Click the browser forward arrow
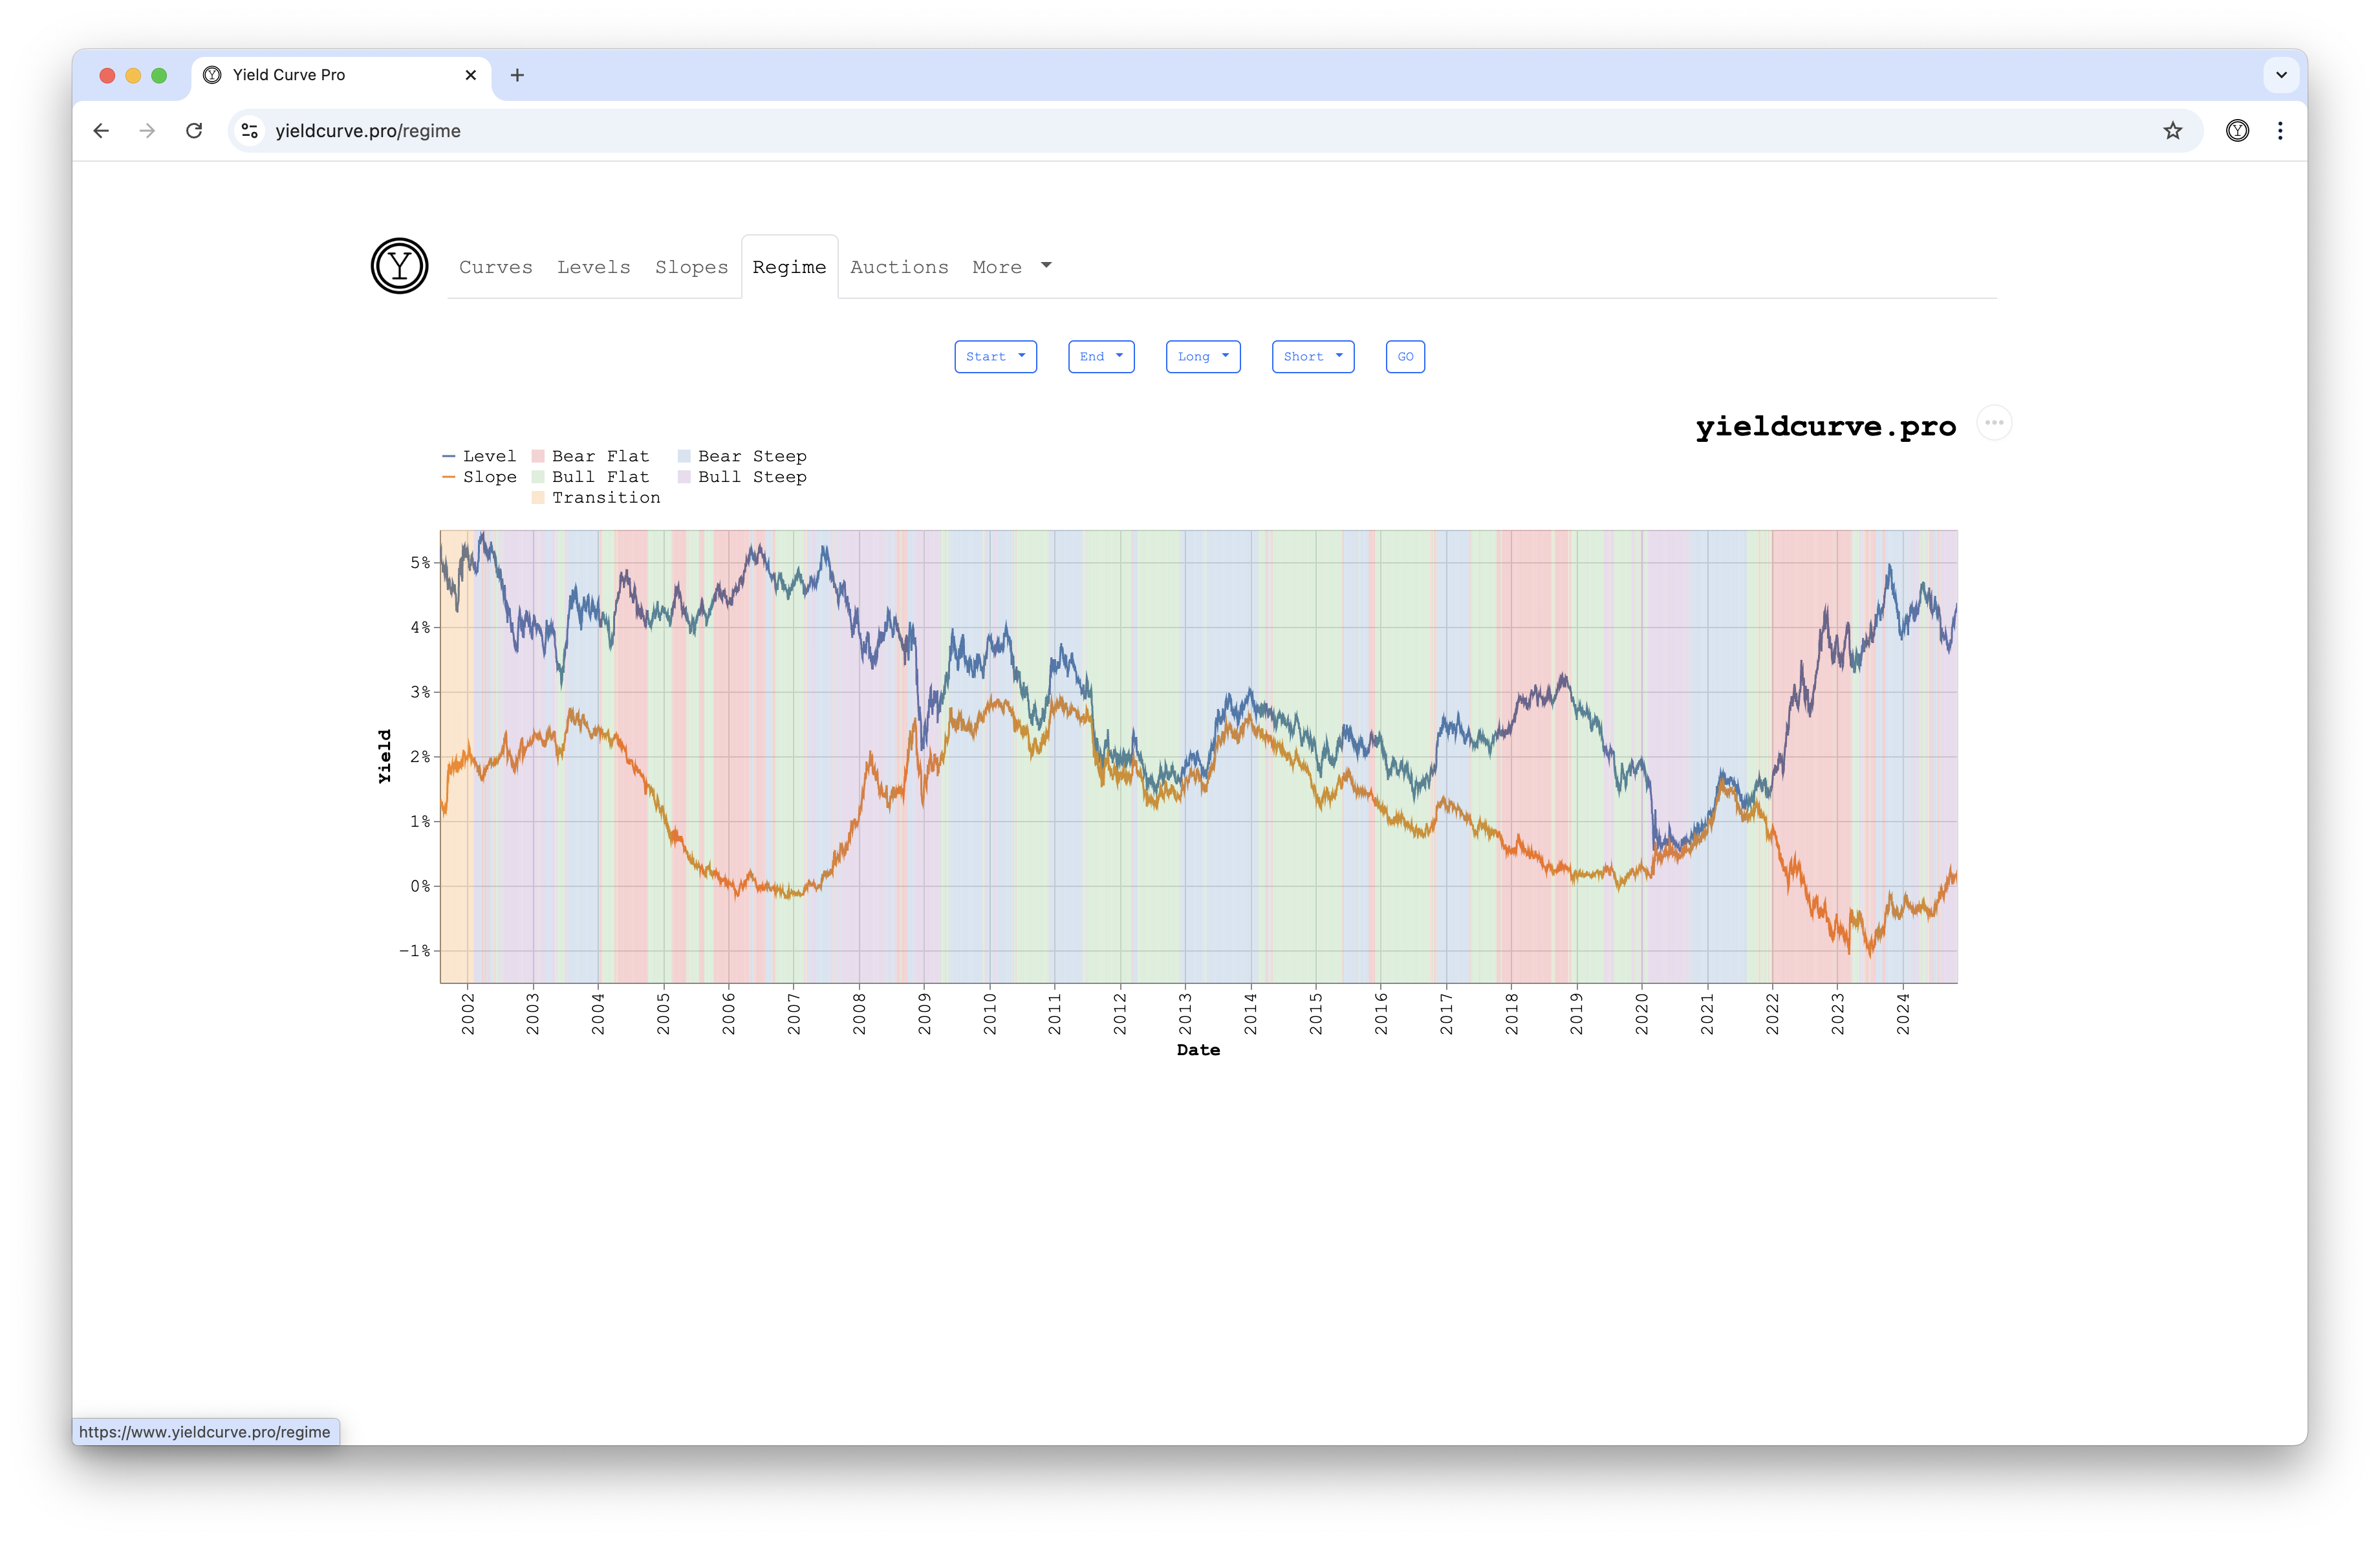 click(x=147, y=131)
